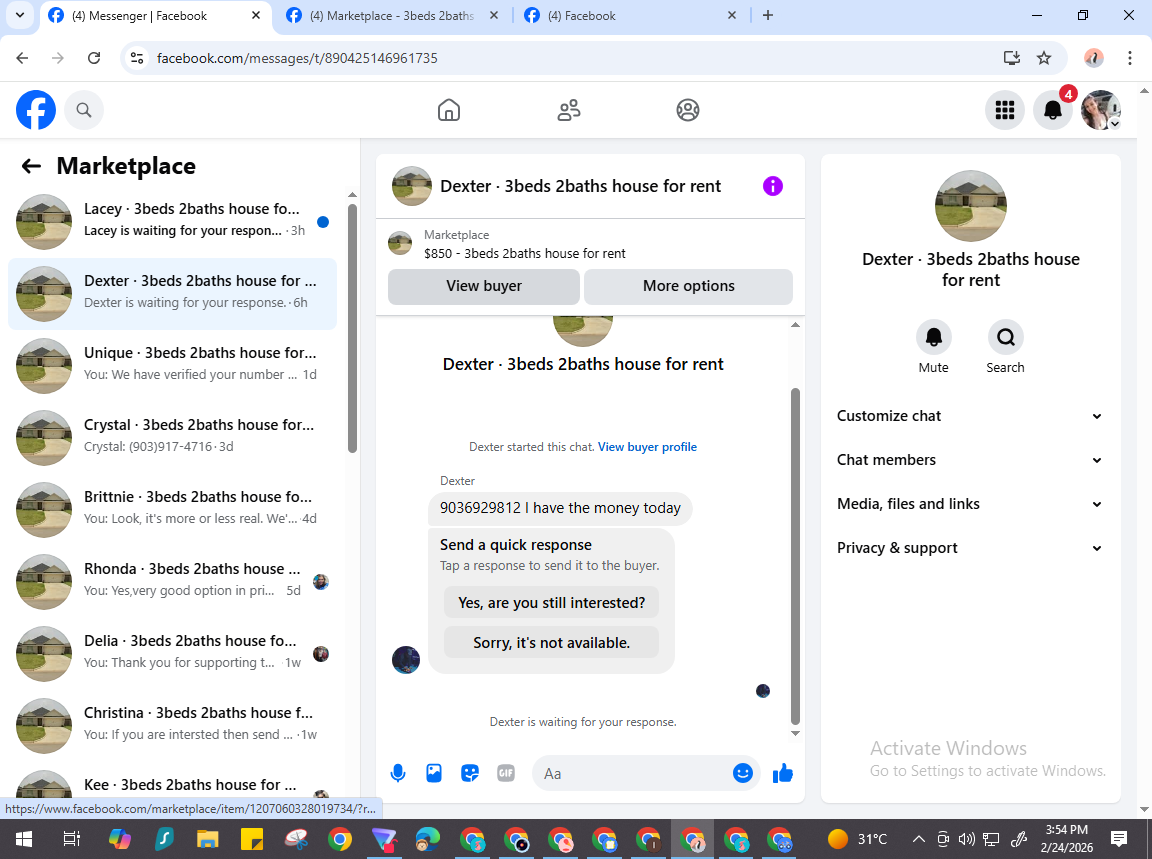
Task: Attach a photo file icon
Action: tap(434, 773)
